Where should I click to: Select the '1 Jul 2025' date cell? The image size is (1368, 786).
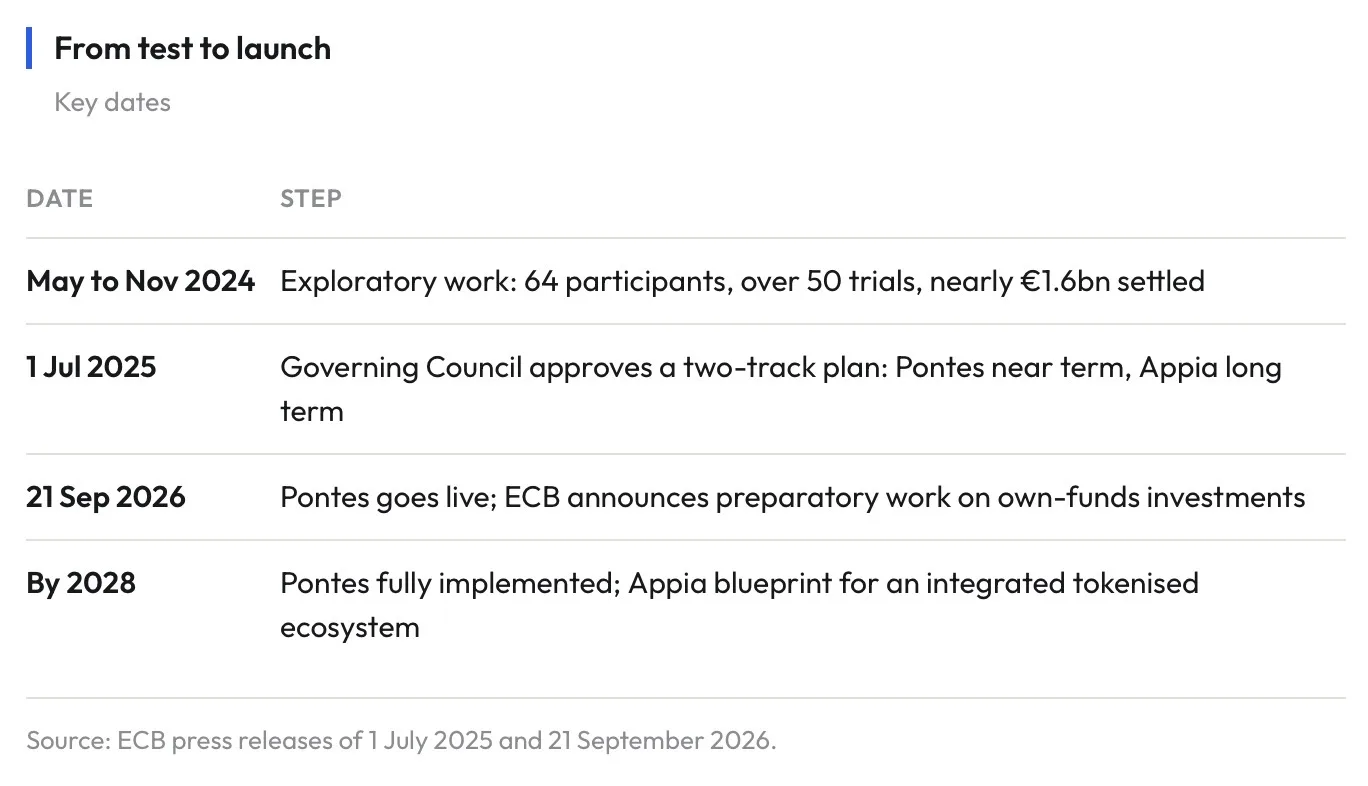coord(91,367)
